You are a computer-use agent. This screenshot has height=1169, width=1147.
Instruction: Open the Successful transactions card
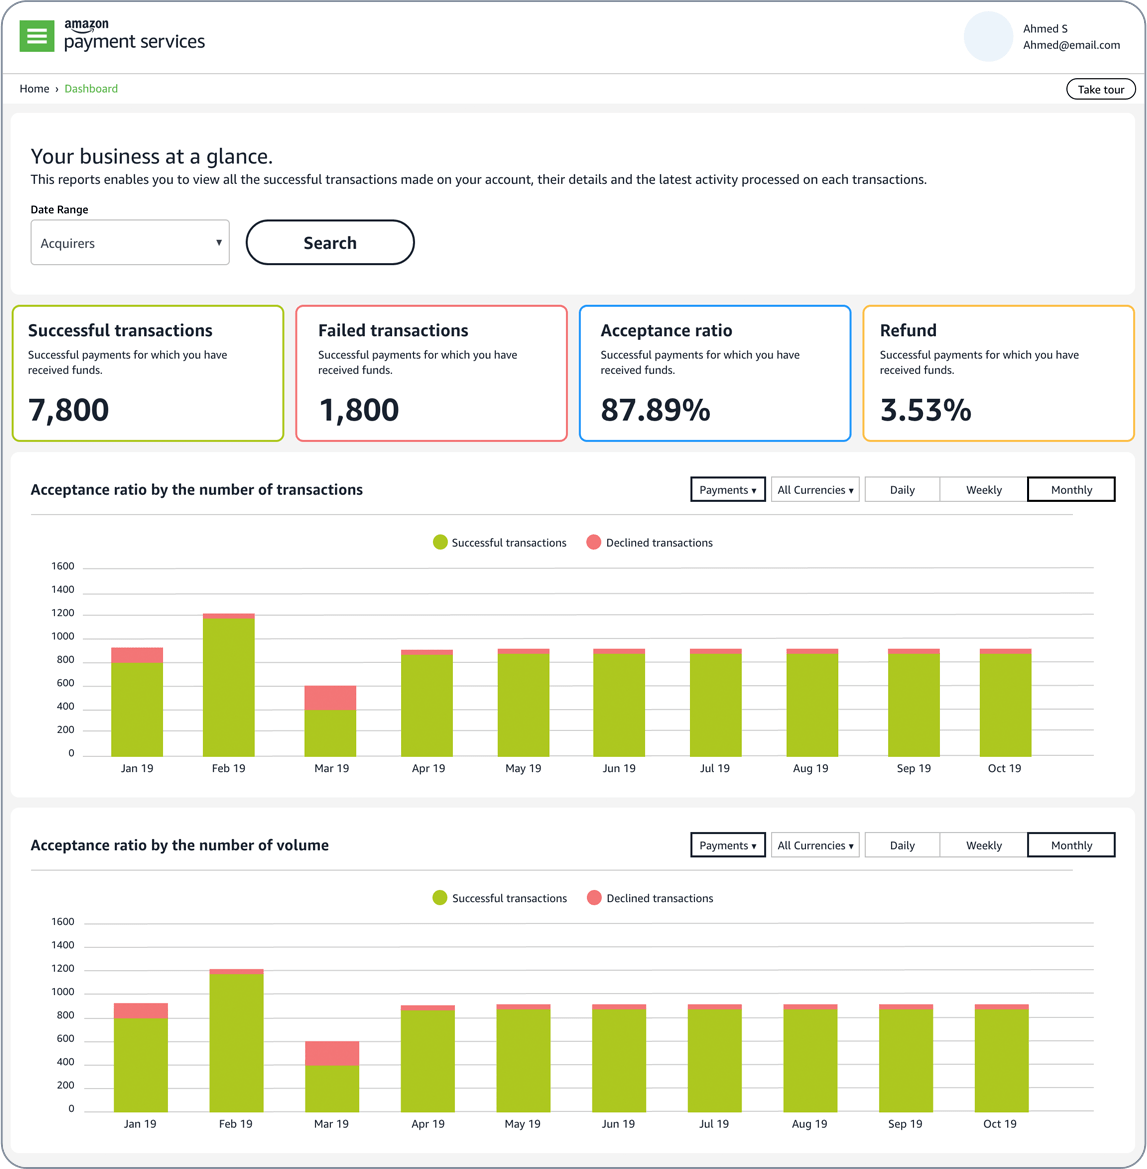point(148,373)
